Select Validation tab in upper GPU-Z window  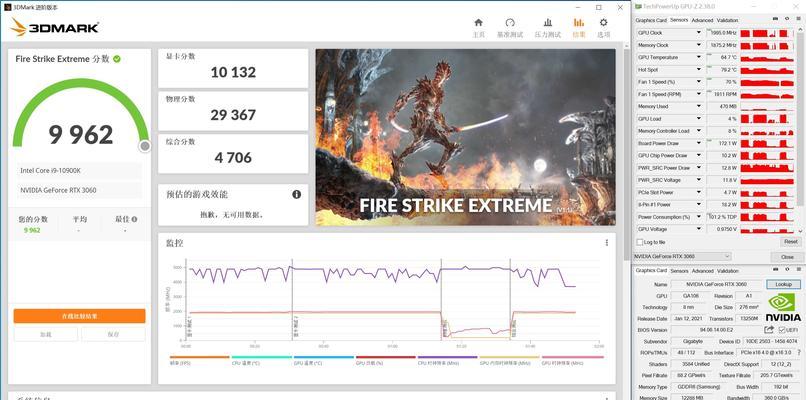pyautogui.click(x=727, y=20)
